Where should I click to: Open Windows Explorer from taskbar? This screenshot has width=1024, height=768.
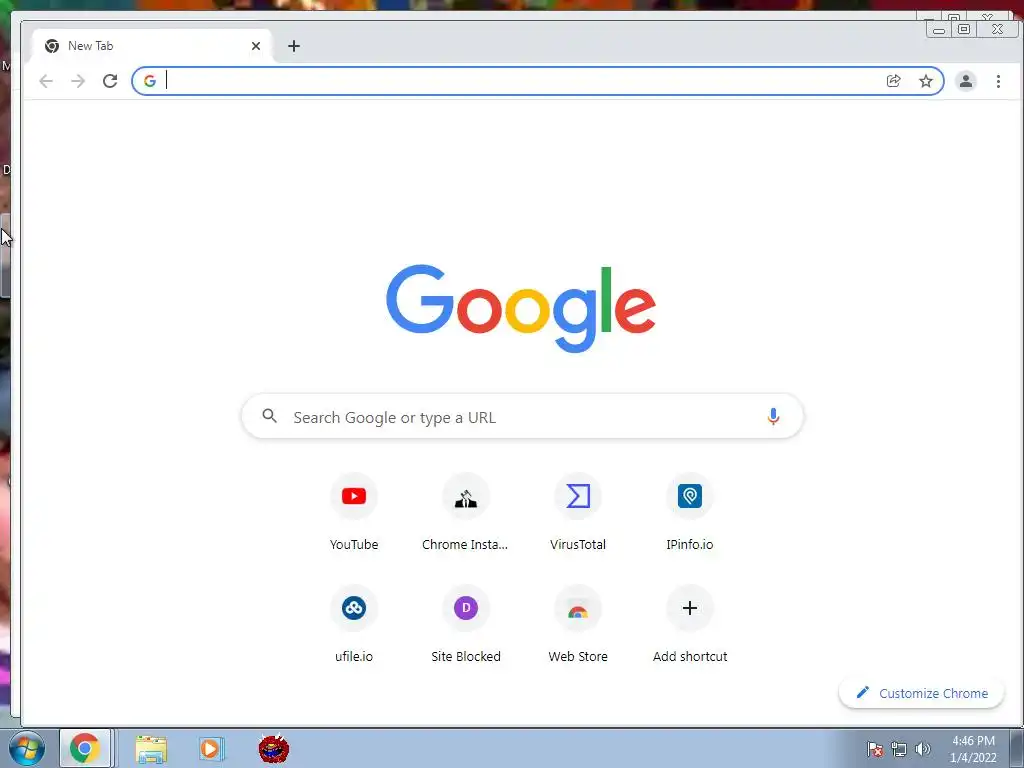(151, 748)
